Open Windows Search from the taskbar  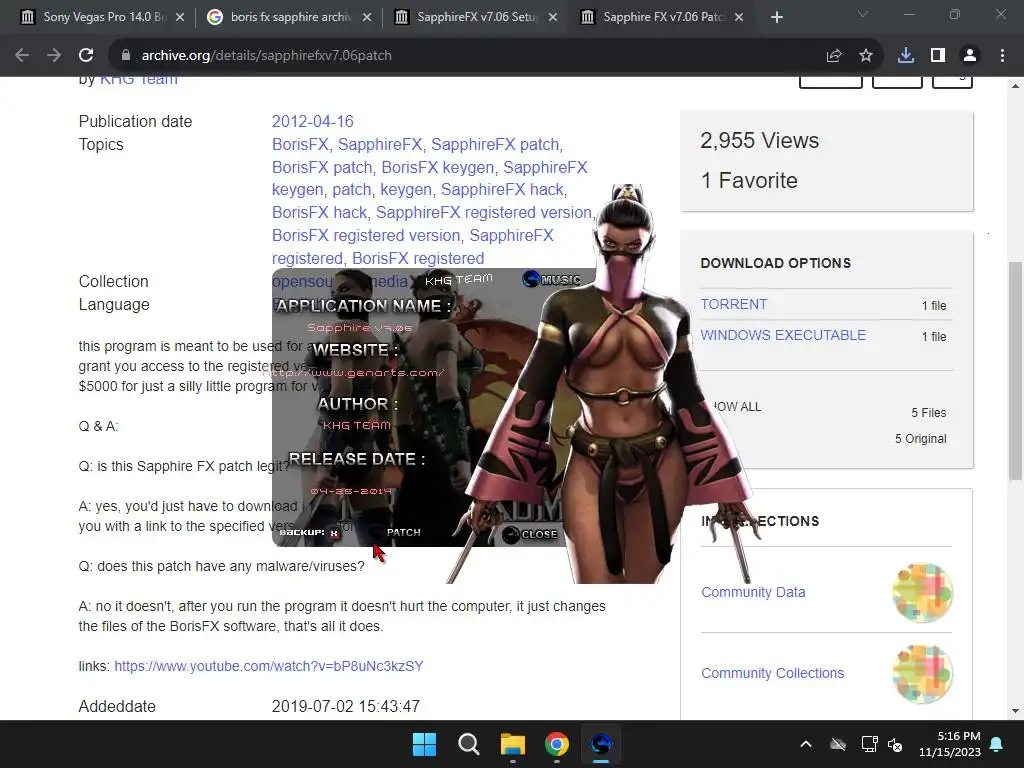point(468,744)
